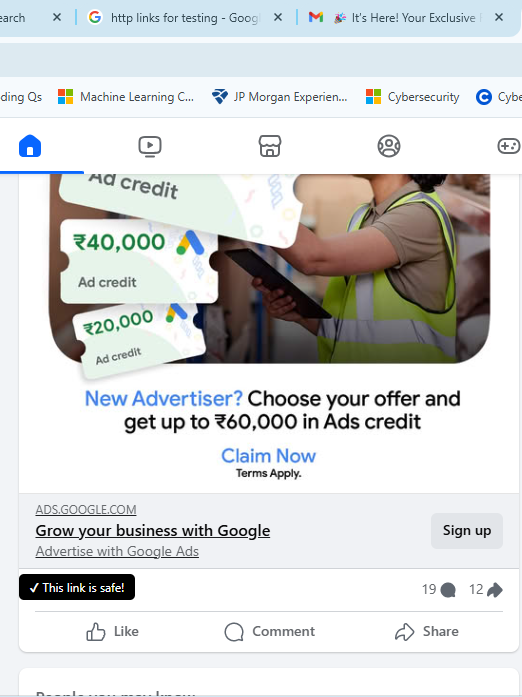This screenshot has height=697, width=522.
Task: Open the Gaming controller icon
Action: [x=509, y=146]
